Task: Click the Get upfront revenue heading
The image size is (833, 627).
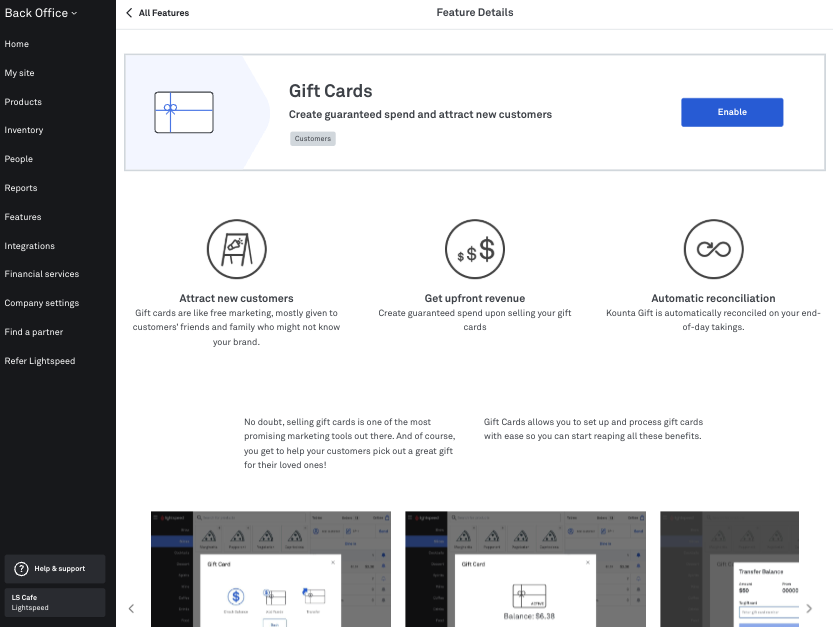Action: pos(475,299)
